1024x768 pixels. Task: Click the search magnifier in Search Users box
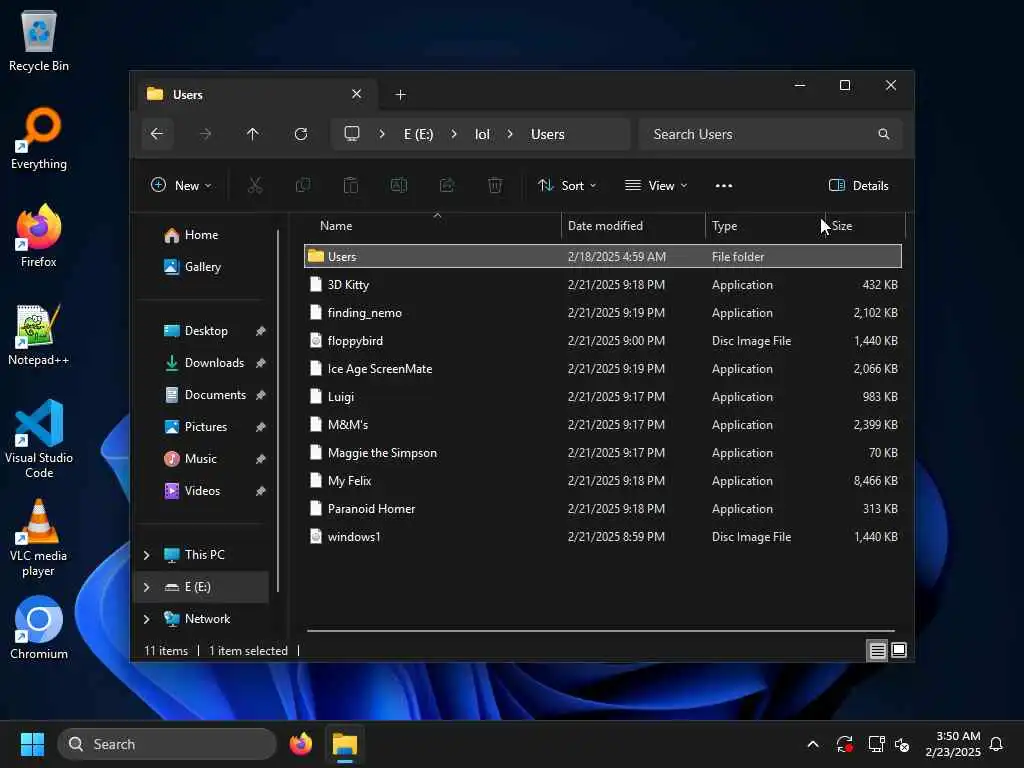[884, 134]
